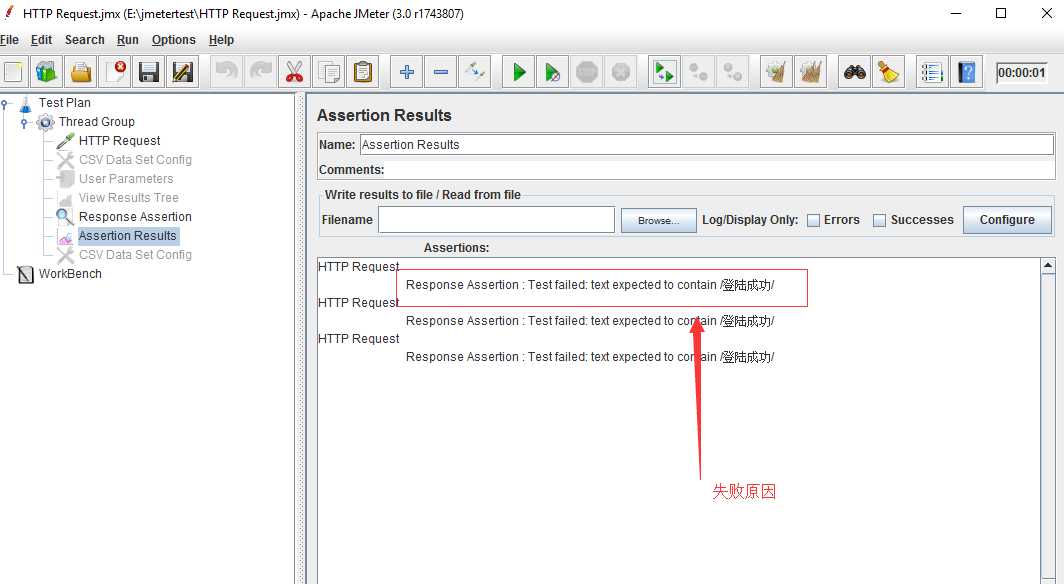Screen dimensions: 1064x584
Task: Click Save As icon with pencil
Action: pos(183,71)
